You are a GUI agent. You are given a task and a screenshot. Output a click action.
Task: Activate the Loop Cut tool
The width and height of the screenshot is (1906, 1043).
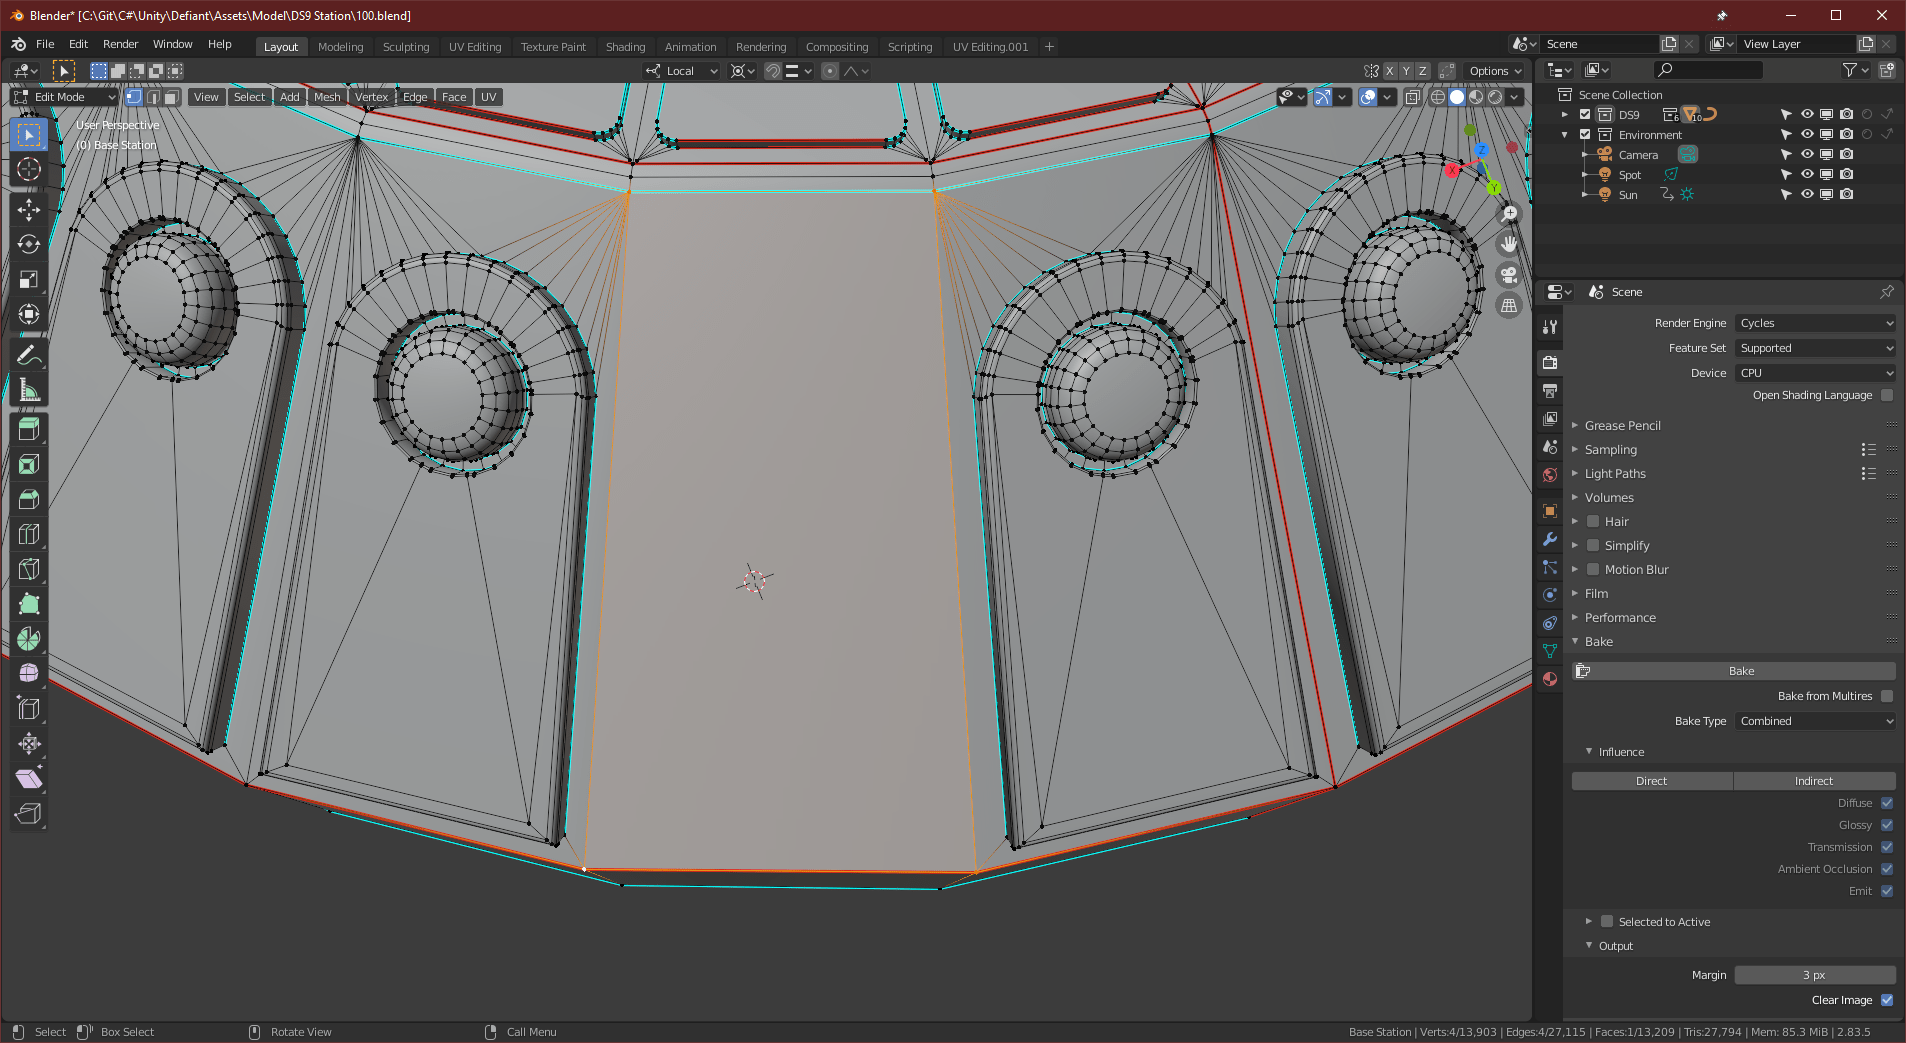click(28, 534)
